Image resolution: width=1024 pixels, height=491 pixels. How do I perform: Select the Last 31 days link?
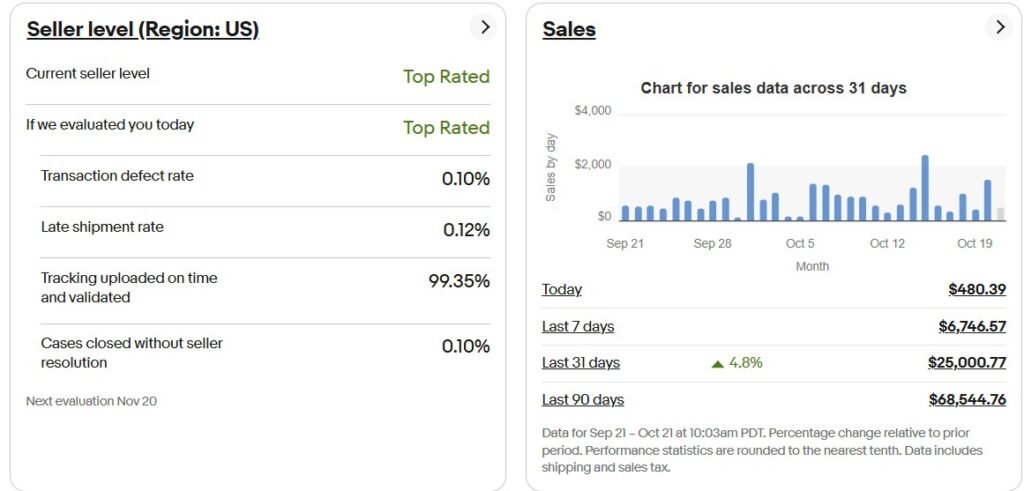click(x=581, y=363)
